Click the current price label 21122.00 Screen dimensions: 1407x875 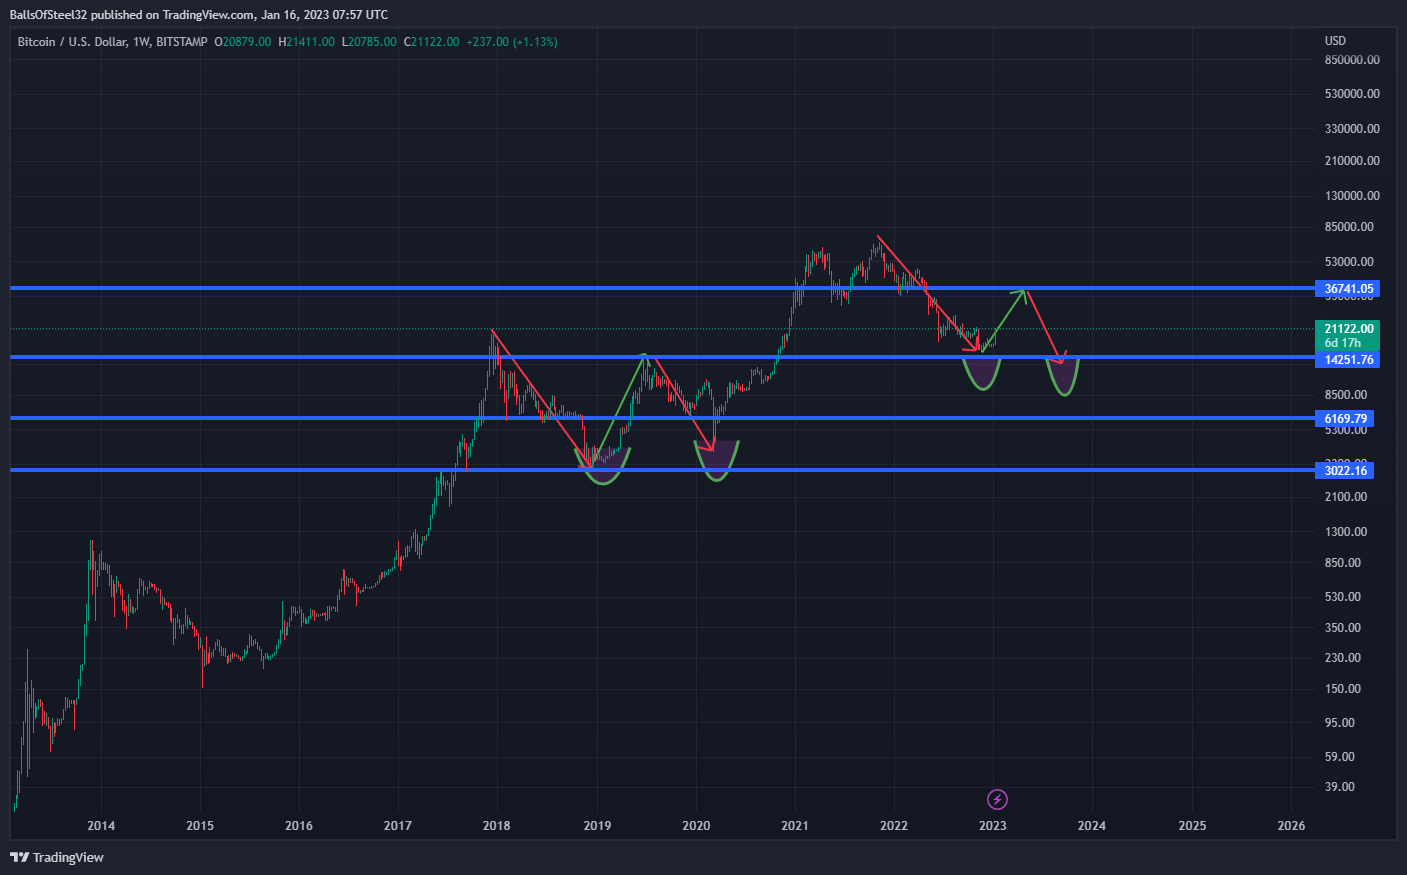pos(1348,328)
